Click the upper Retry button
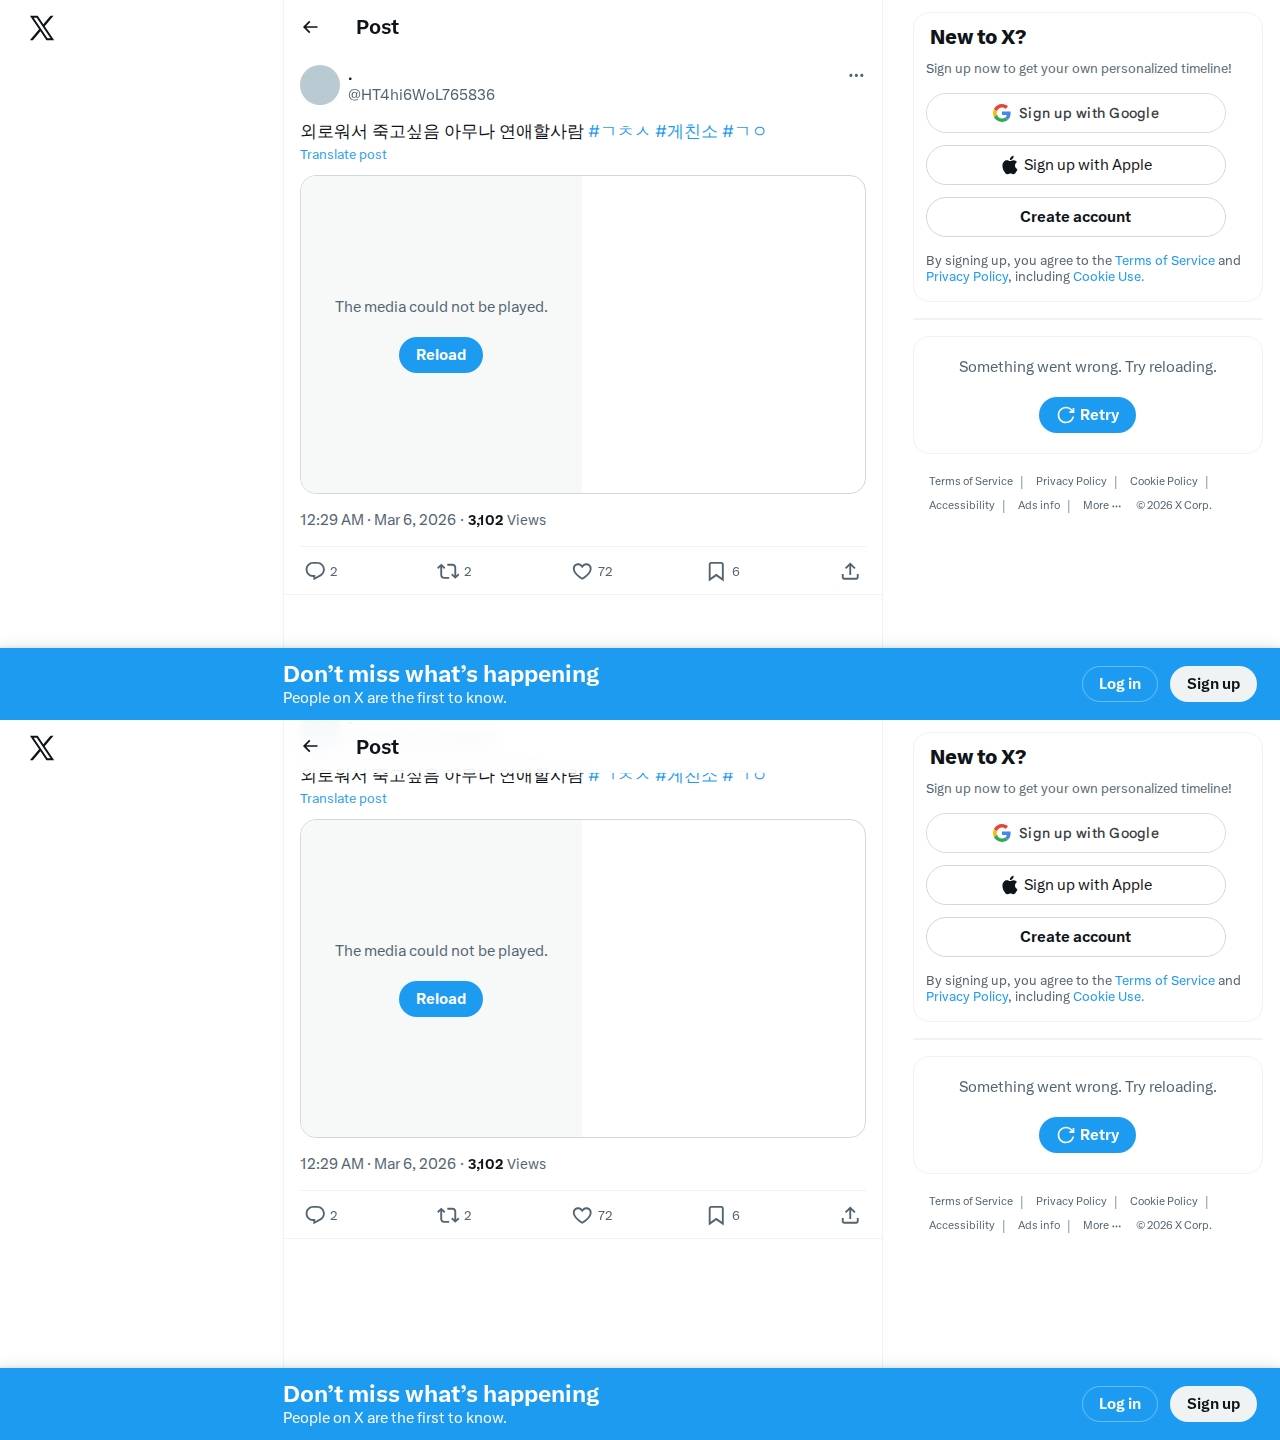Screen dimensions: 1280x1440 [1087, 415]
